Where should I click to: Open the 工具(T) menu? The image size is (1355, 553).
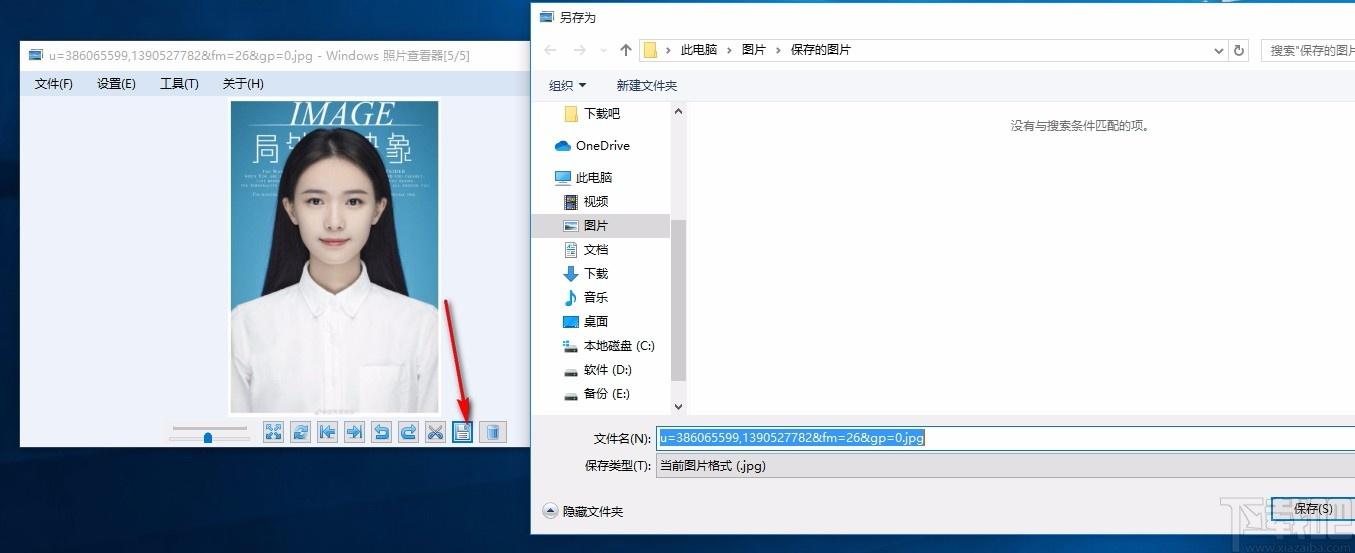click(179, 84)
